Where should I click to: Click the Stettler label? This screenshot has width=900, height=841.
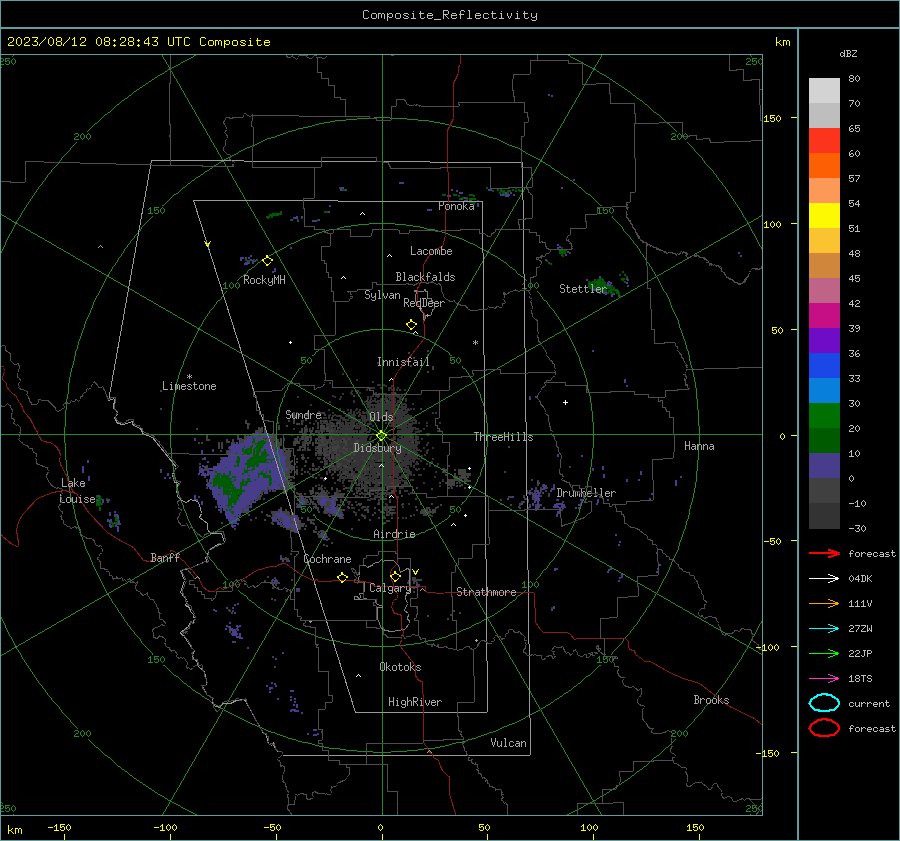pos(583,289)
